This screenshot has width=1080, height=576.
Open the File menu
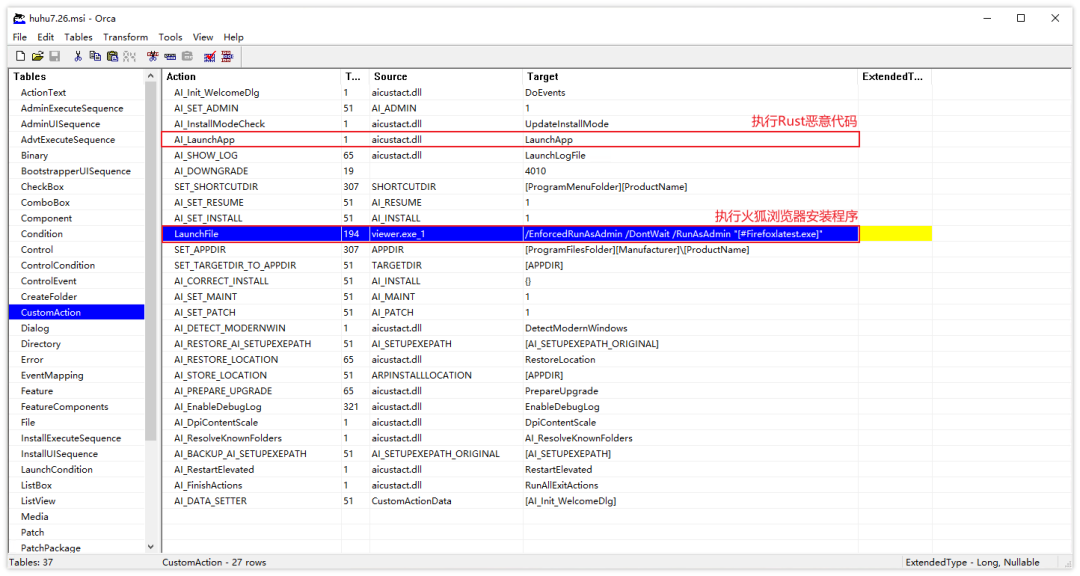[x=19, y=37]
